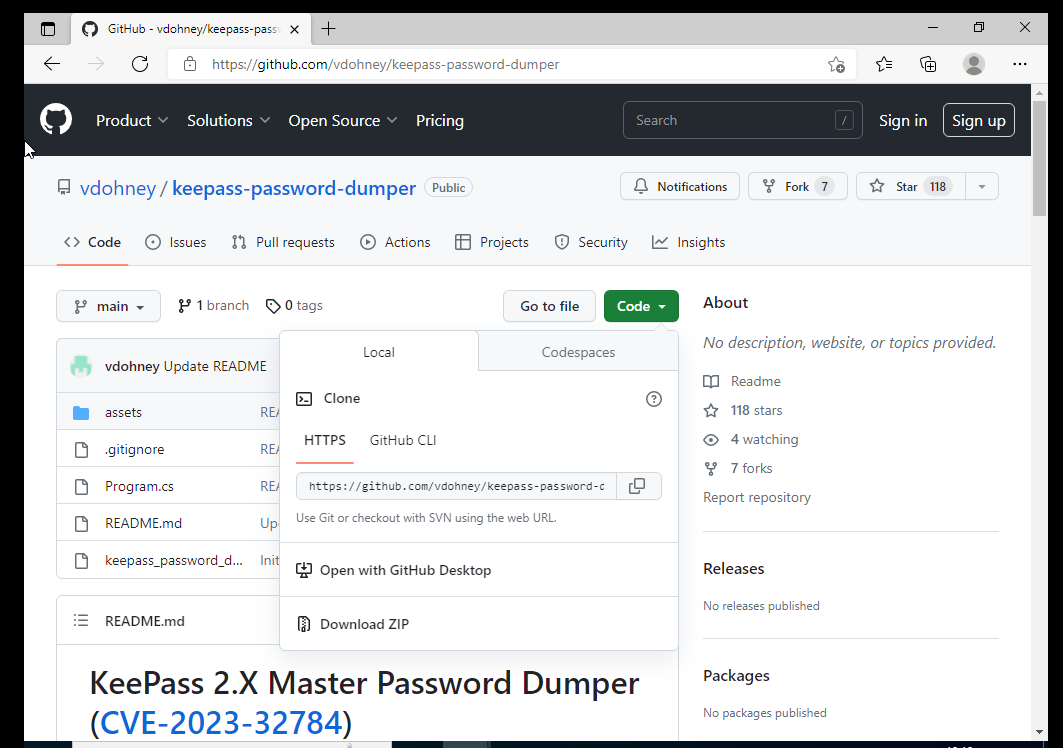Click the clone URL text field
The height and width of the screenshot is (748, 1063).
tap(456, 486)
